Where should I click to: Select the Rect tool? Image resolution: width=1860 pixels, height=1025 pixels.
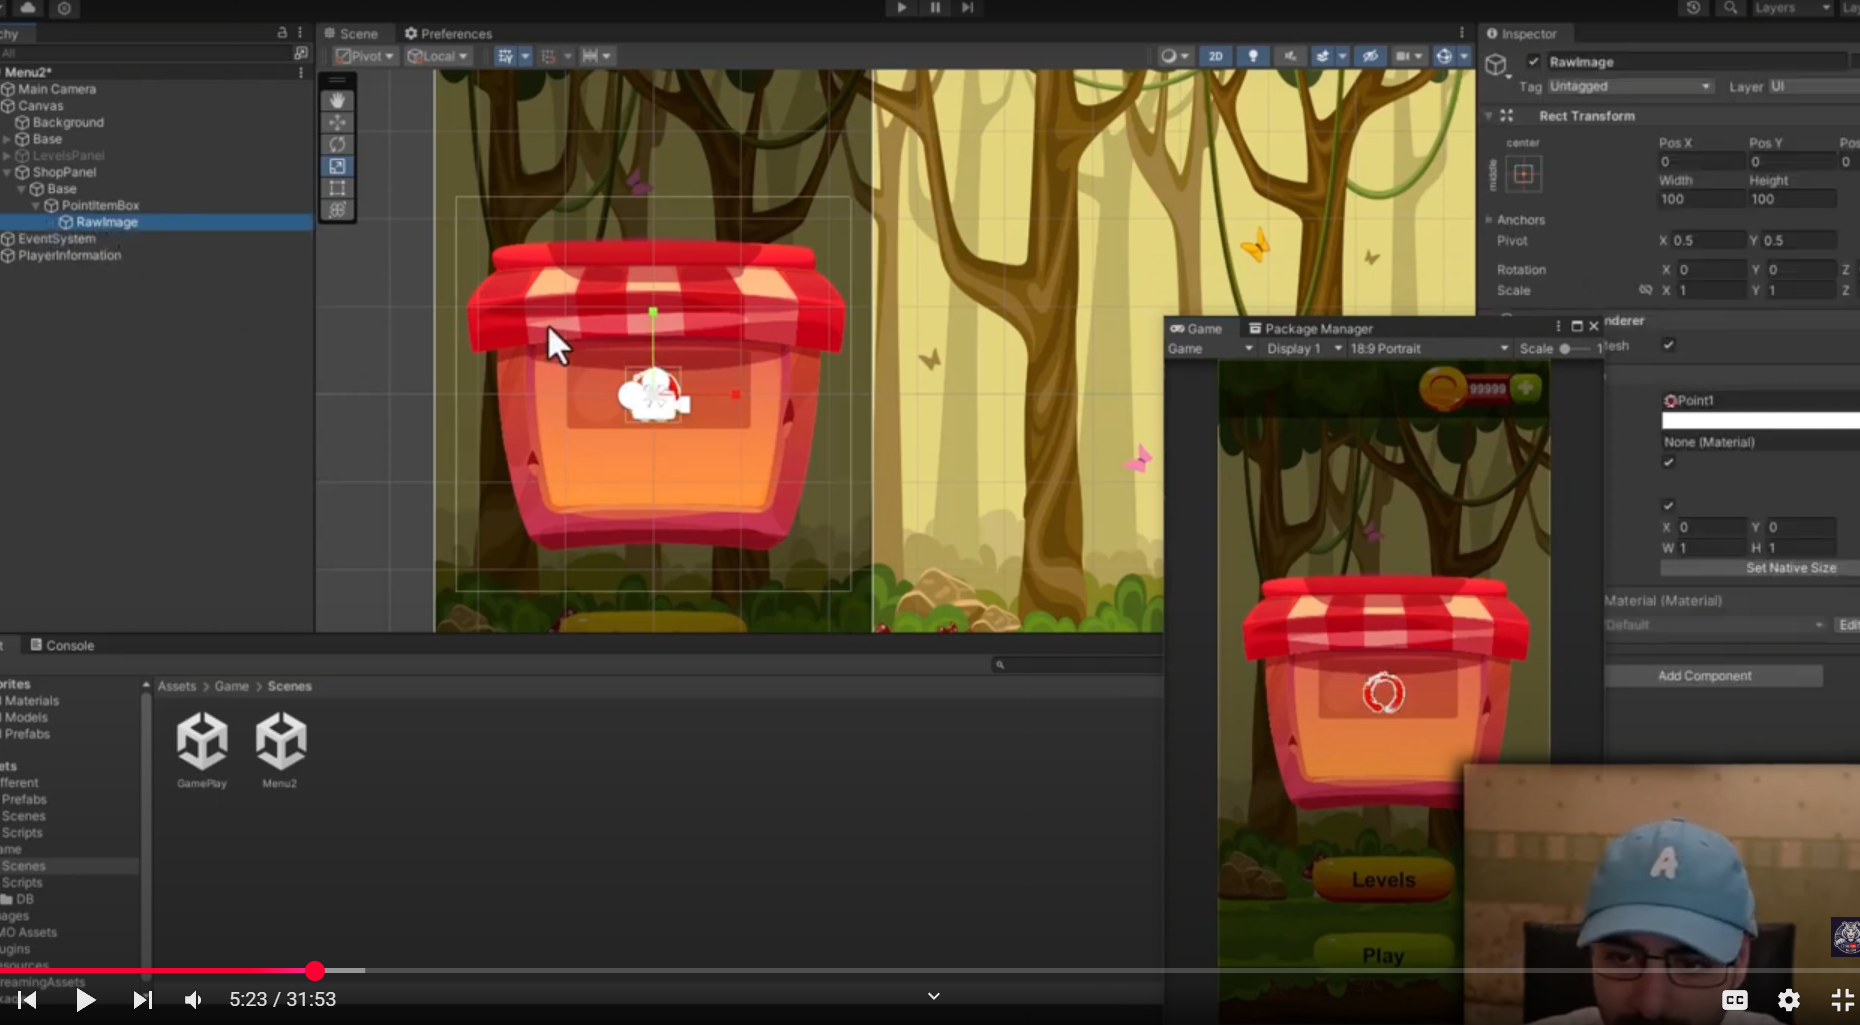tap(337, 188)
